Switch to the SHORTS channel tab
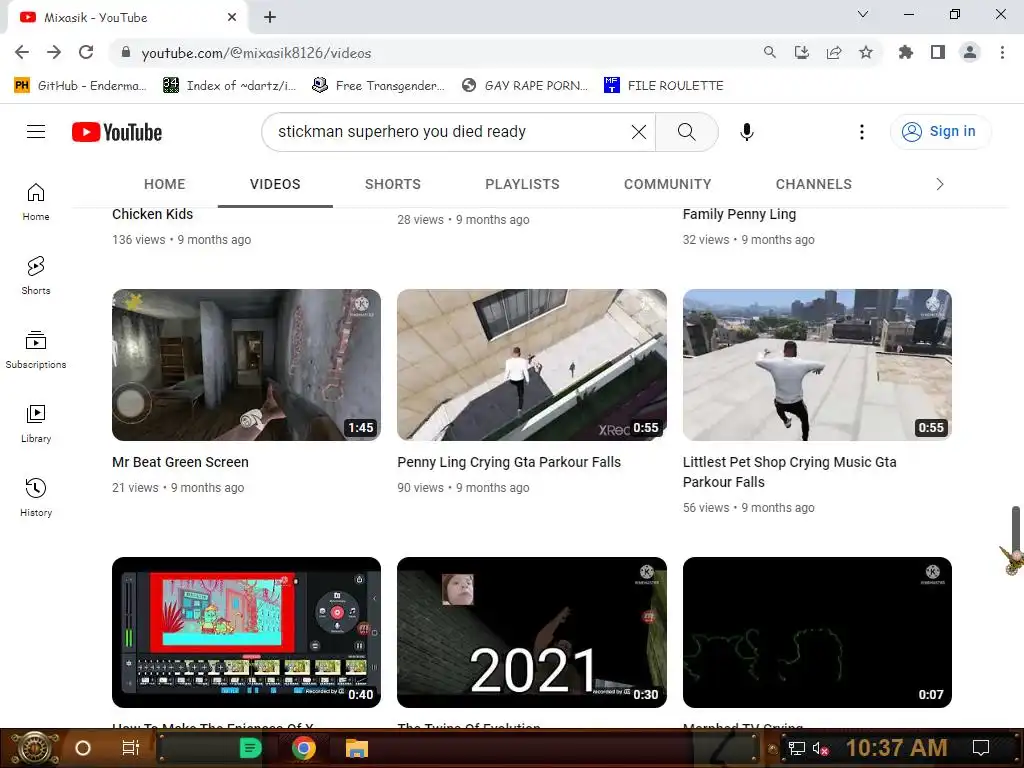 click(x=392, y=184)
